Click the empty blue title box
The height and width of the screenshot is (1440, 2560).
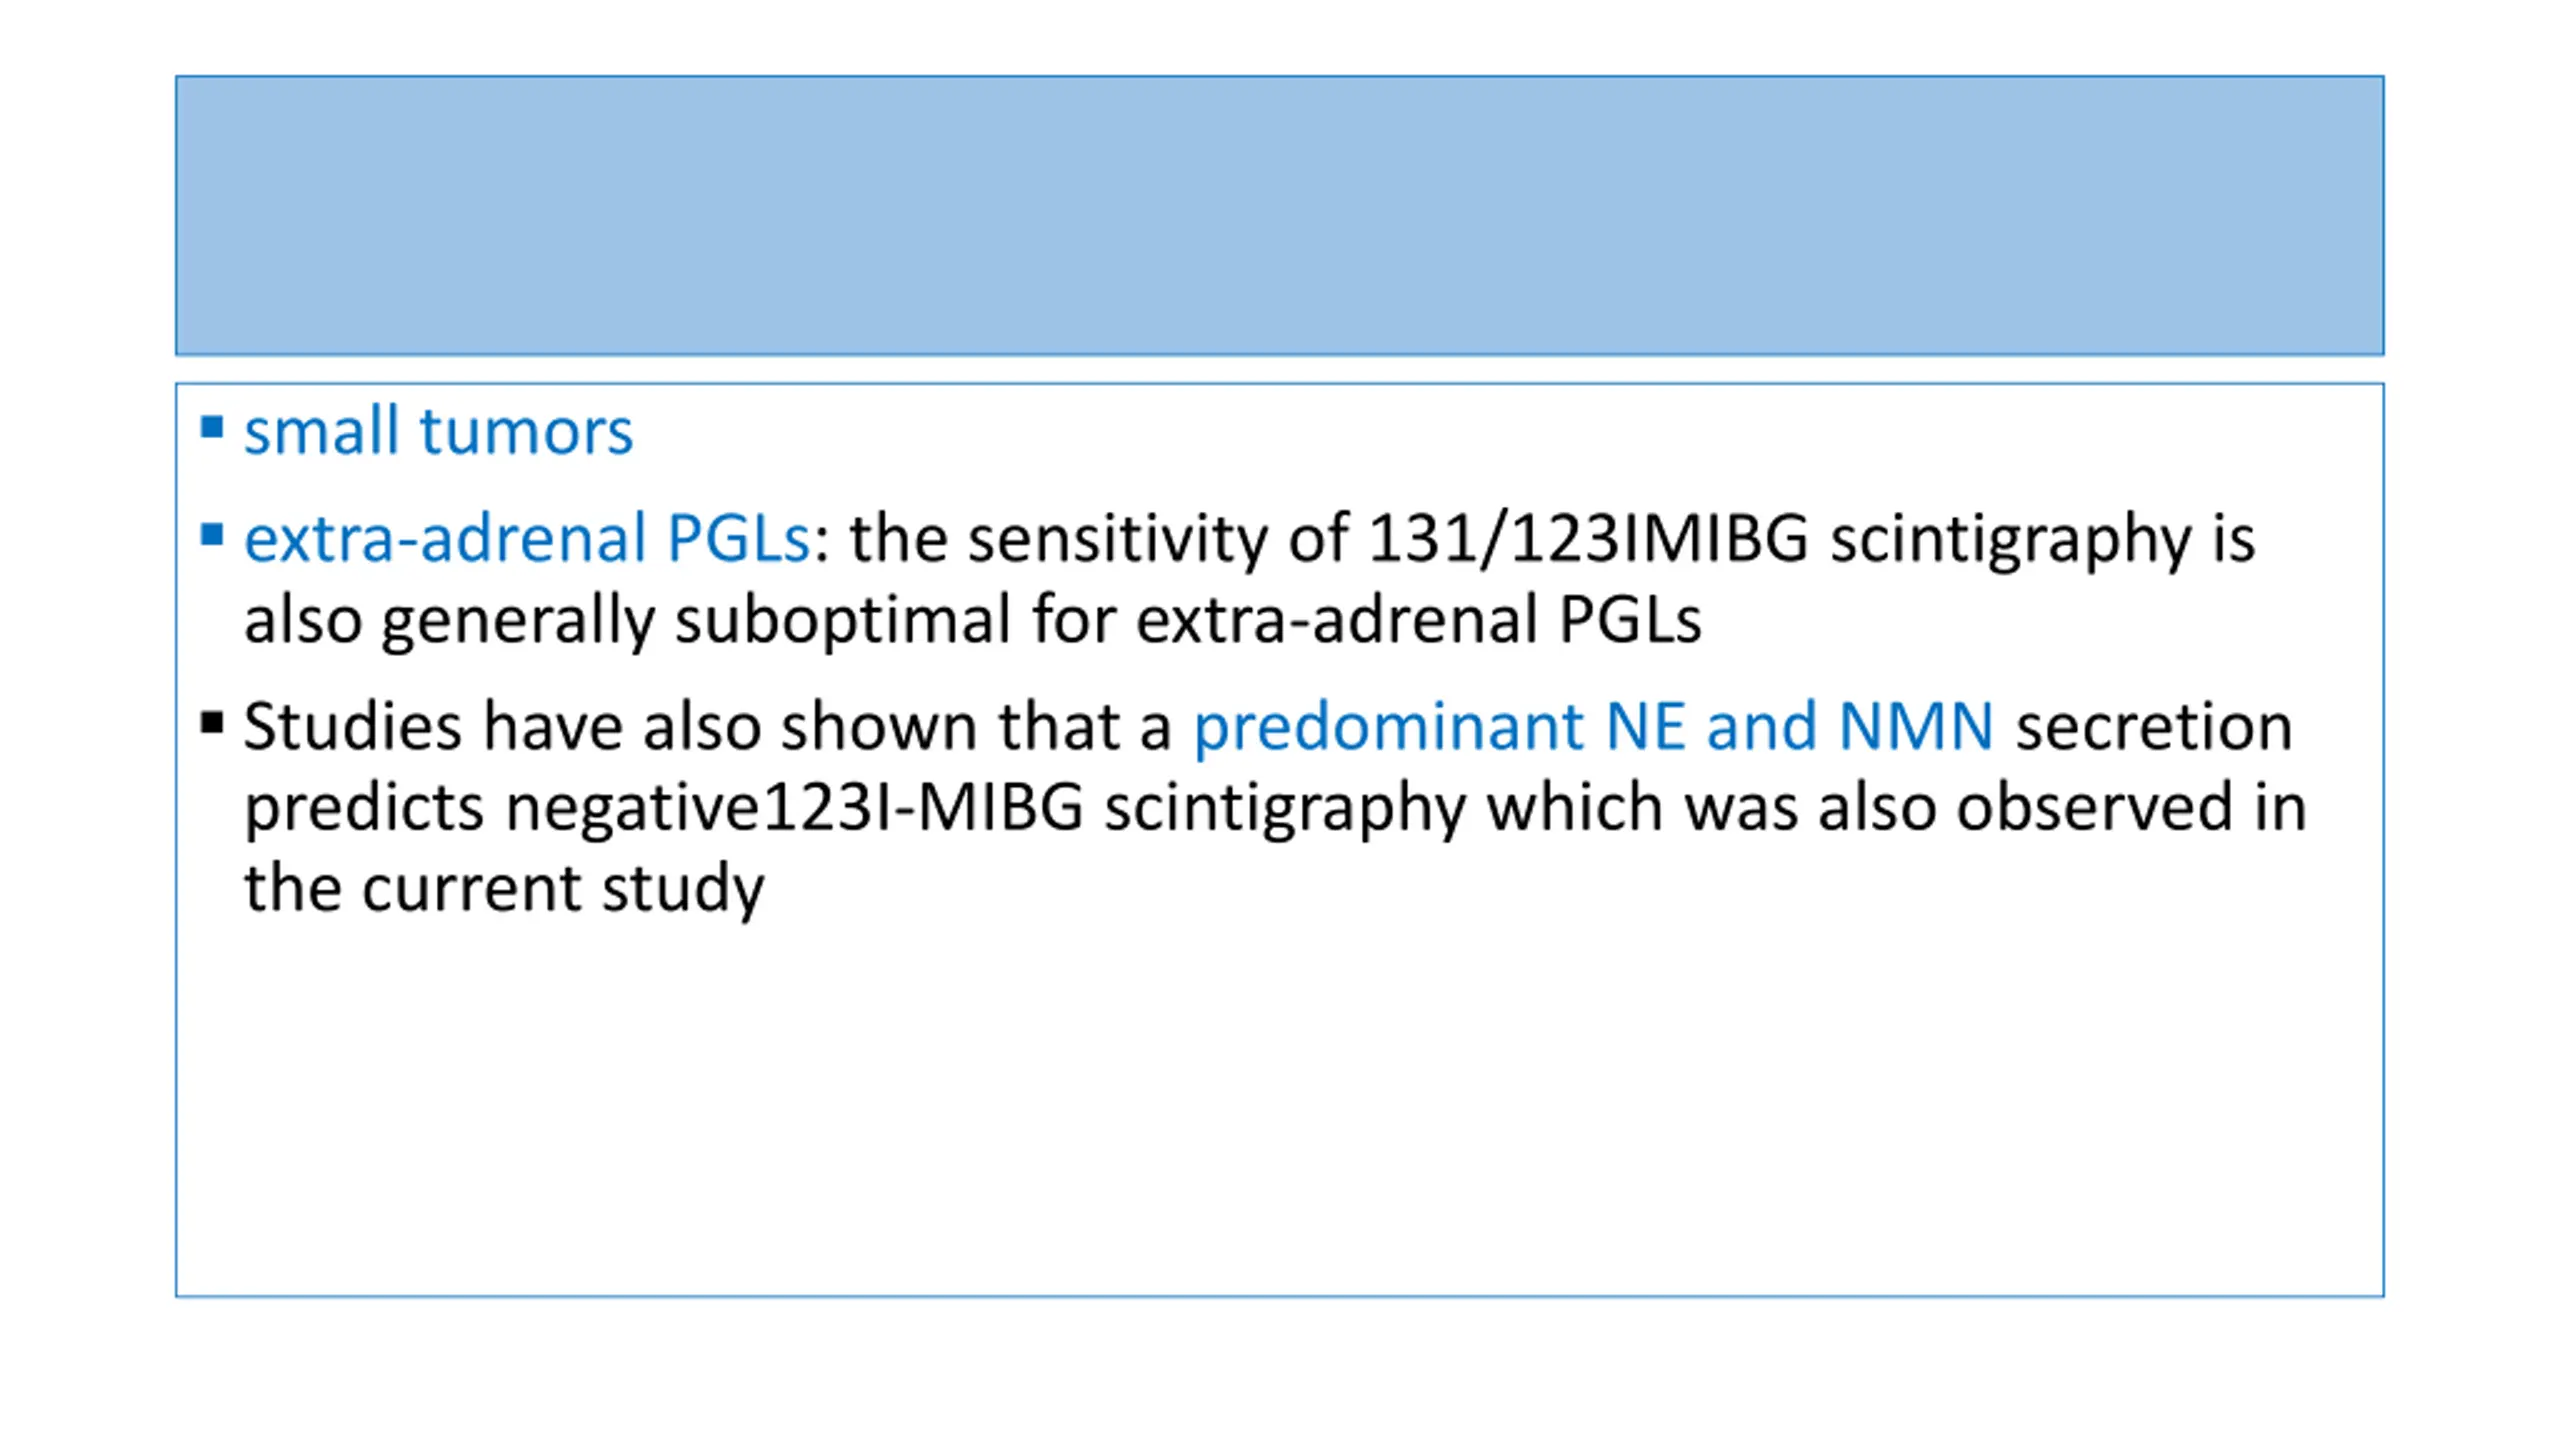pos(1279,215)
